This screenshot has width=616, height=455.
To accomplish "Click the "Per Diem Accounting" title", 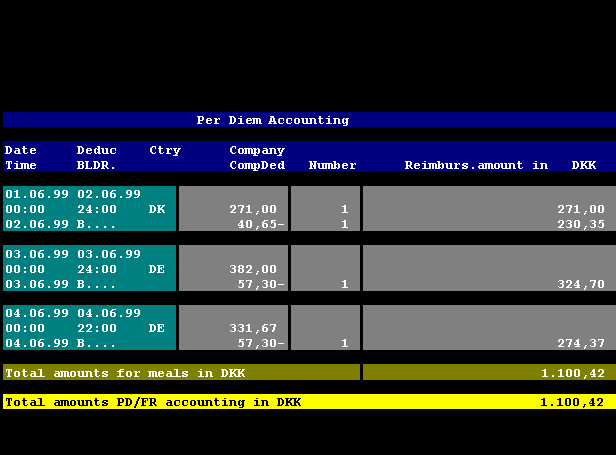I will [x=273, y=120].
